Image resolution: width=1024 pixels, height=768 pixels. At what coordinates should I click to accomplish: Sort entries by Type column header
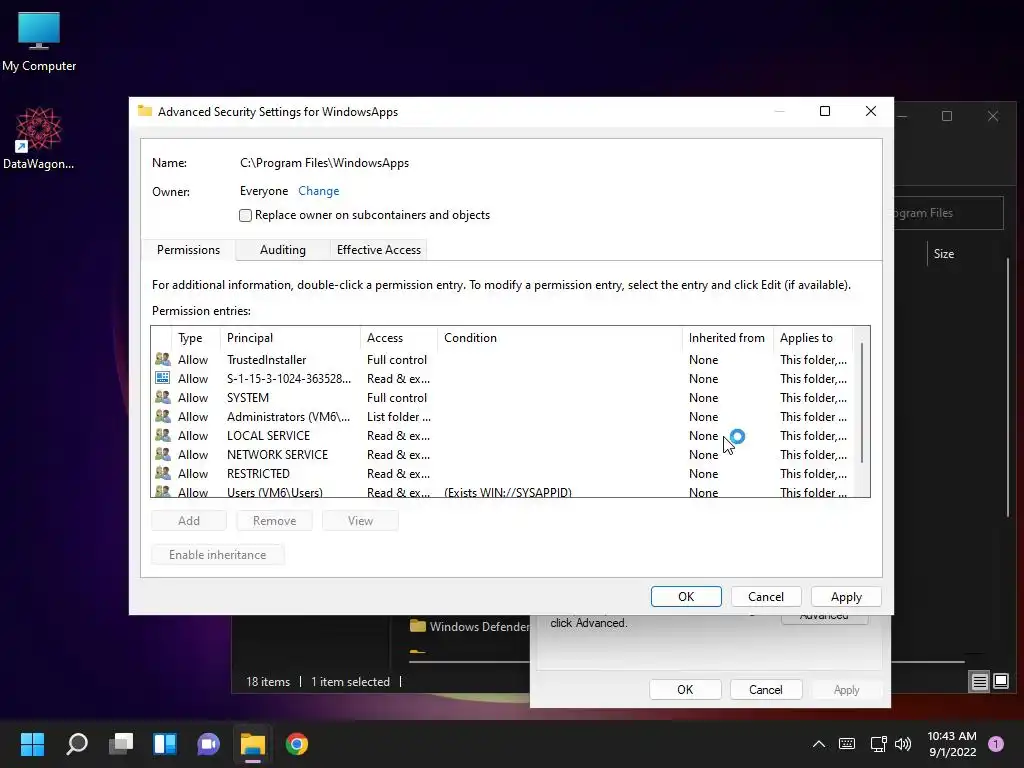coord(195,338)
